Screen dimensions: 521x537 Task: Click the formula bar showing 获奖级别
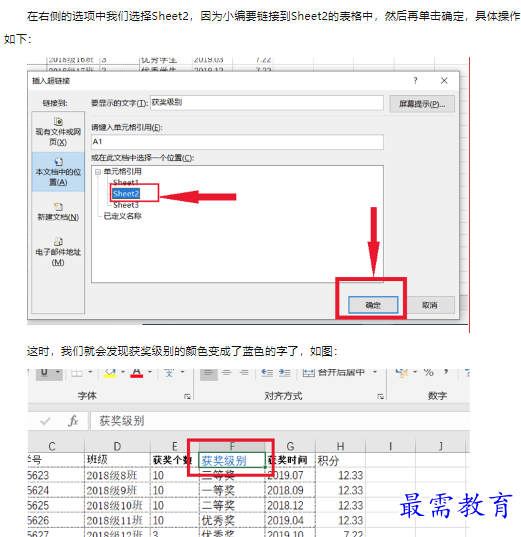(280, 421)
